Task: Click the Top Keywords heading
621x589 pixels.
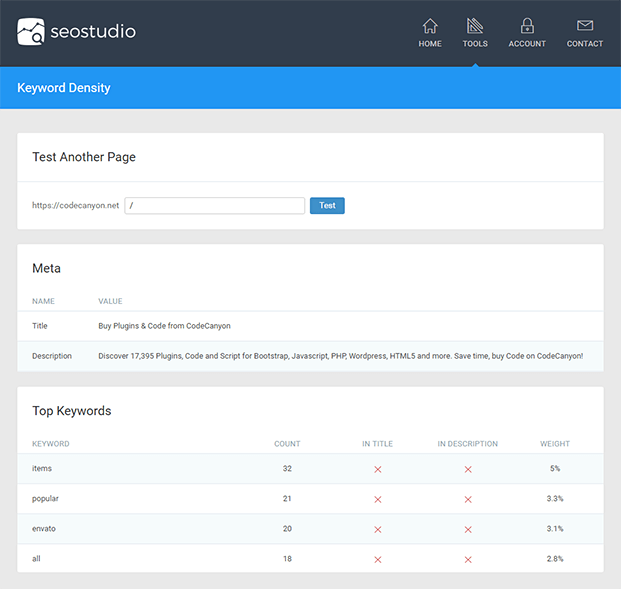Action: coord(72,411)
